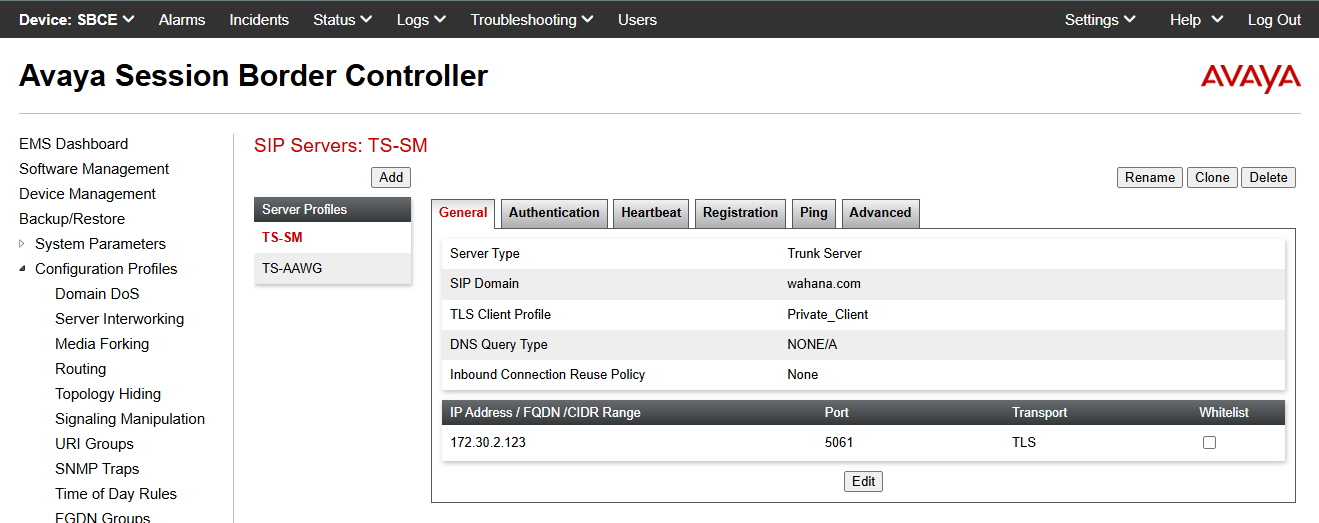
Task: Expand the Logs menu
Action: point(421,20)
